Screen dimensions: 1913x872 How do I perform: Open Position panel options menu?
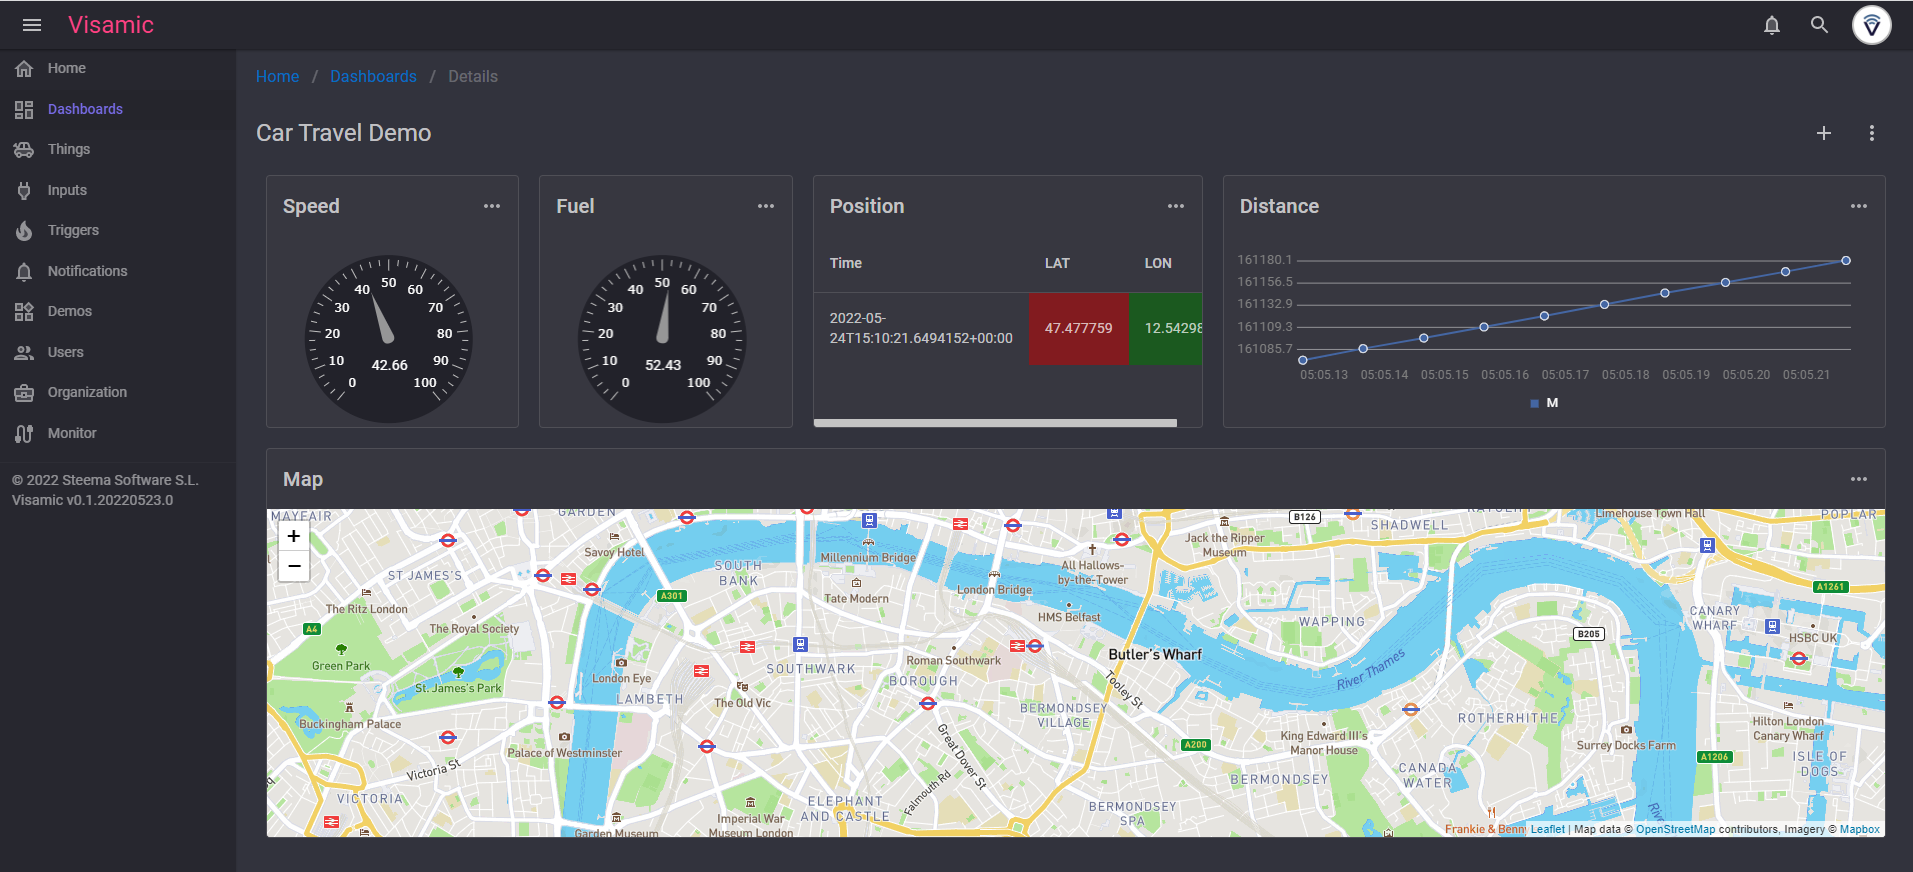pos(1176,206)
